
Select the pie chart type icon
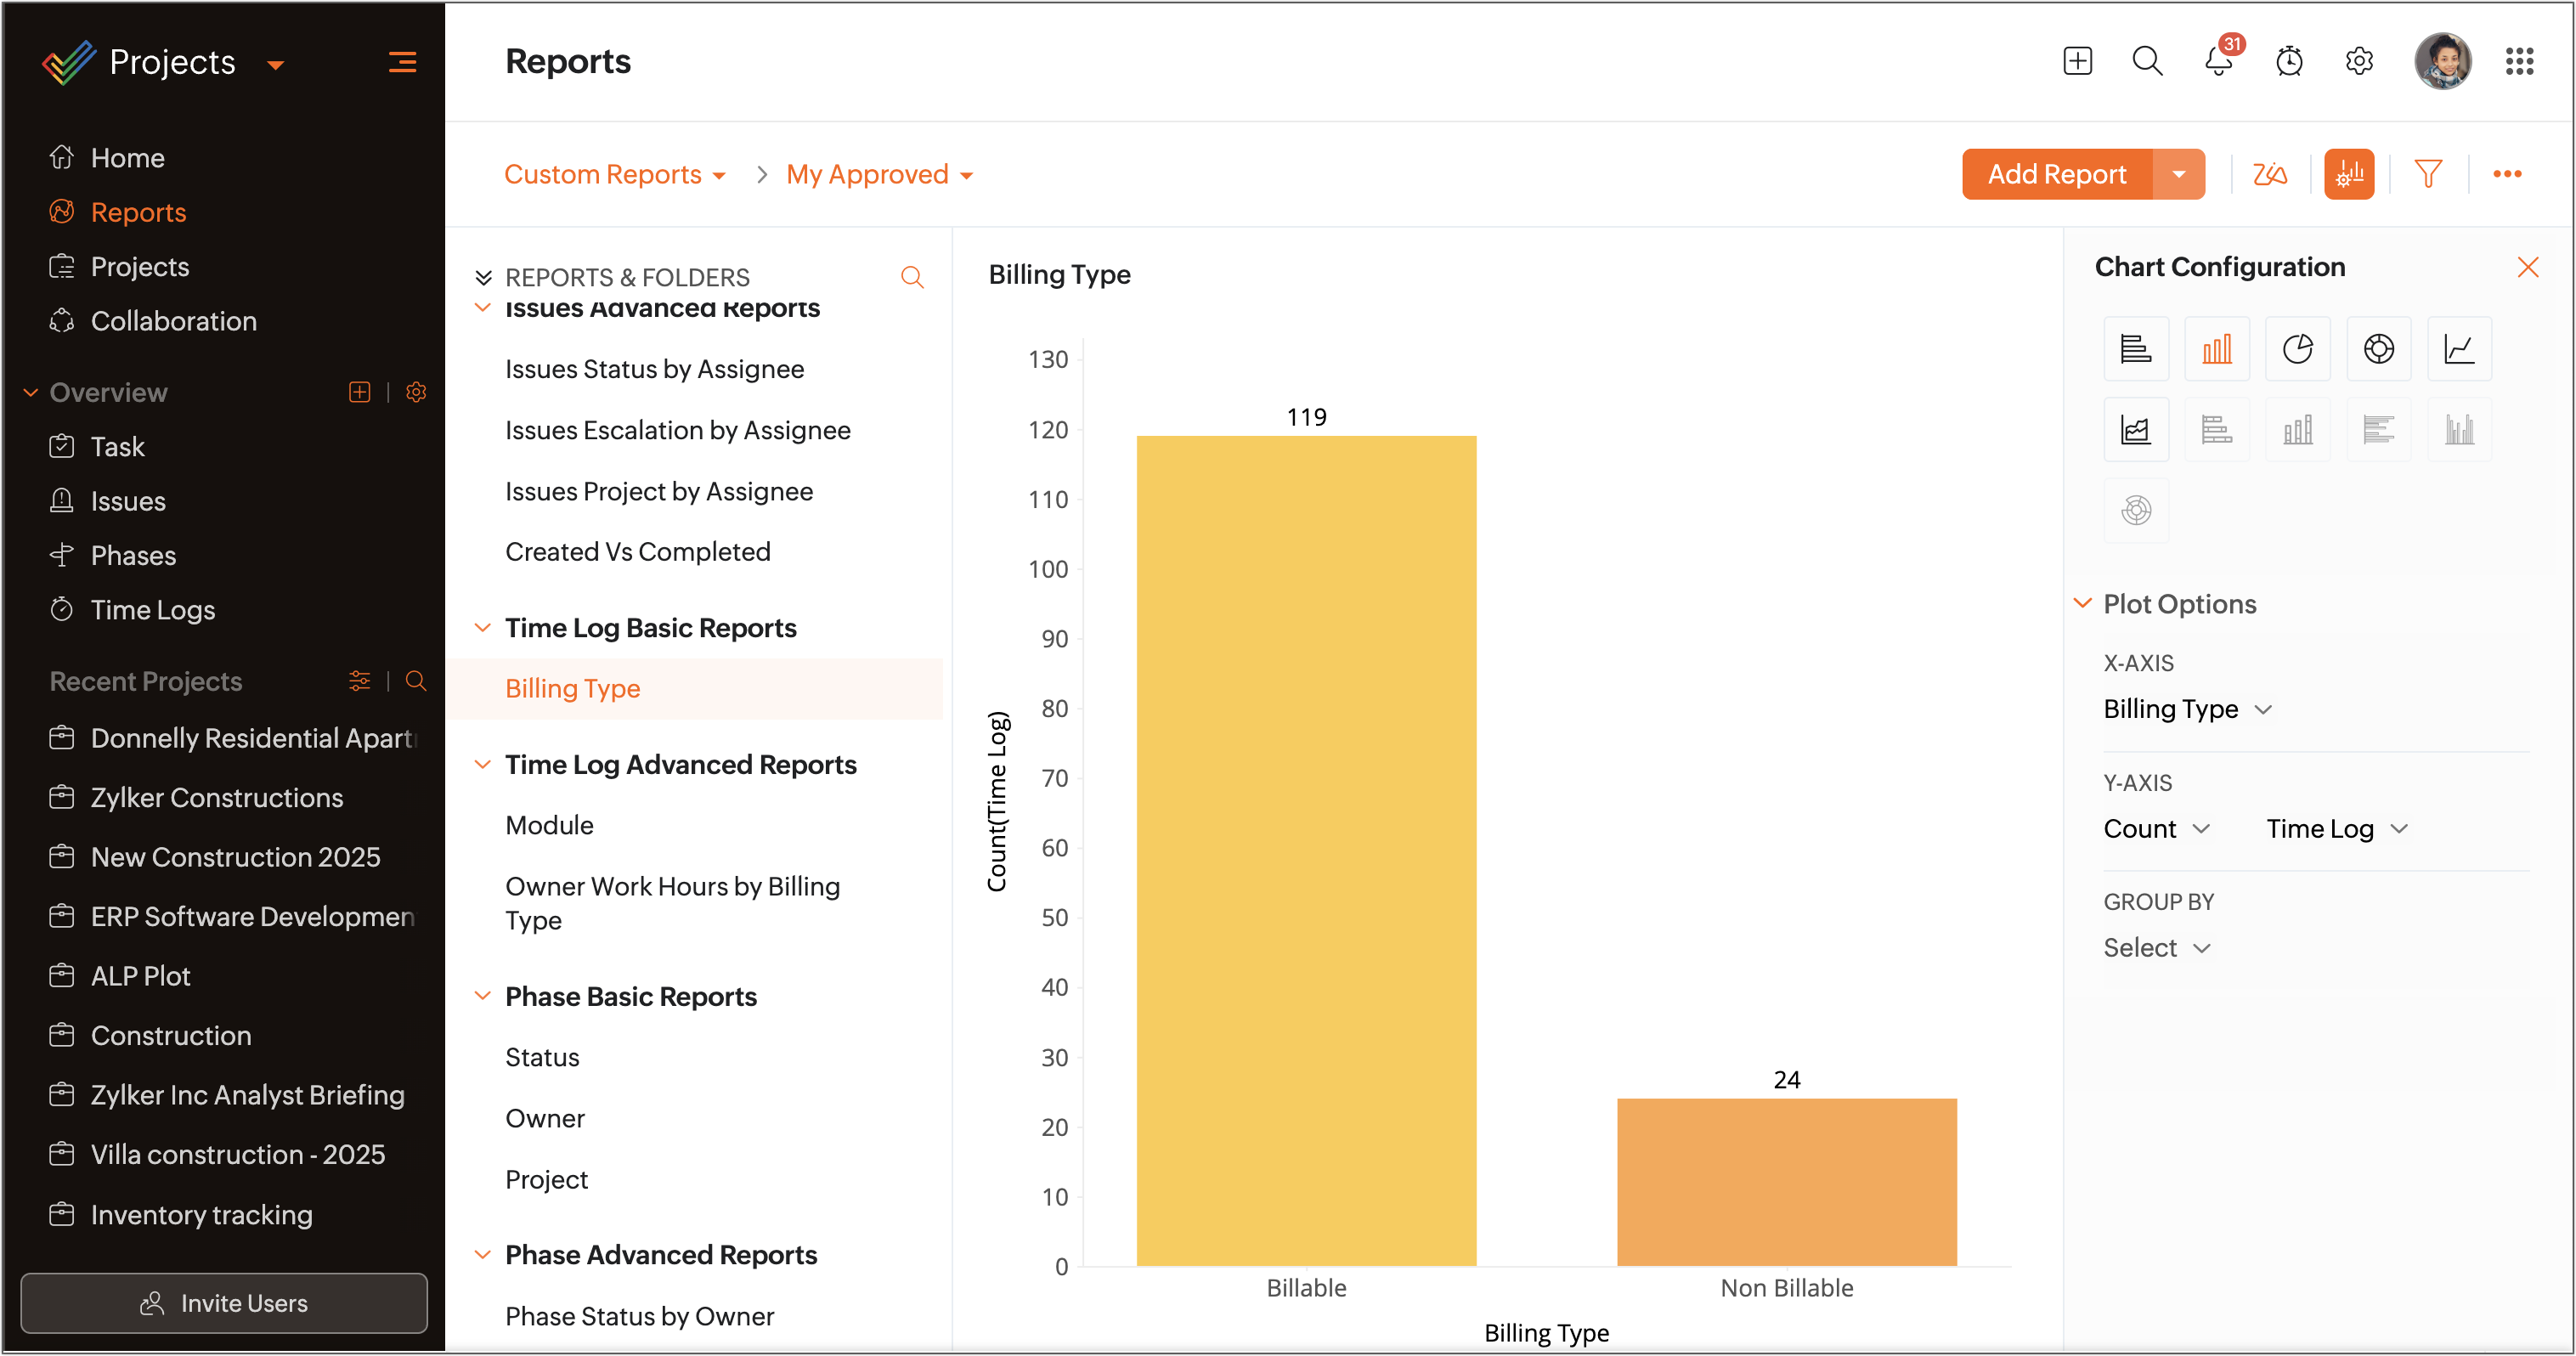pos(2297,349)
